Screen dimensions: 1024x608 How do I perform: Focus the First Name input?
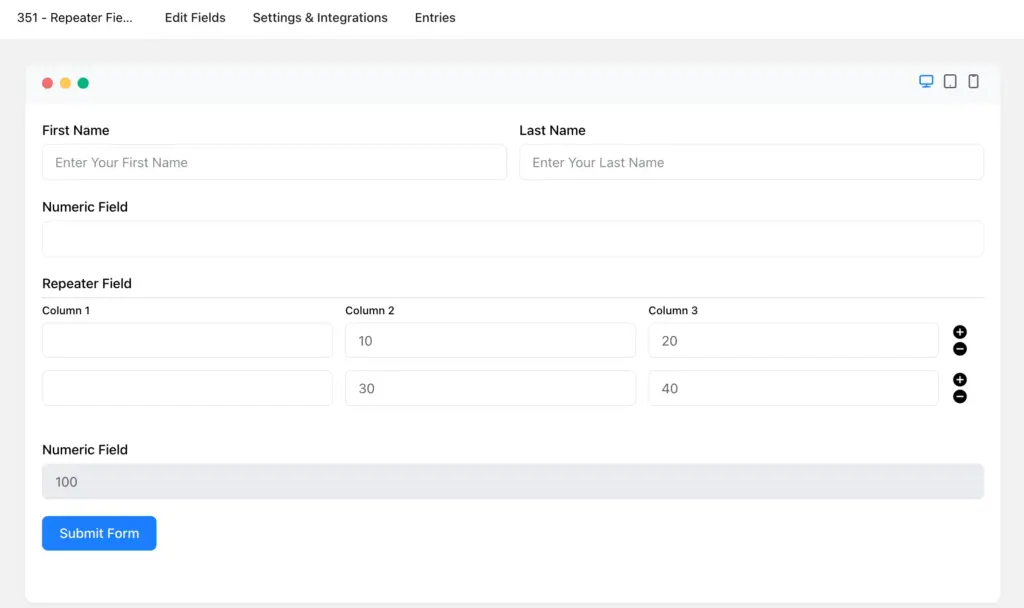click(274, 162)
